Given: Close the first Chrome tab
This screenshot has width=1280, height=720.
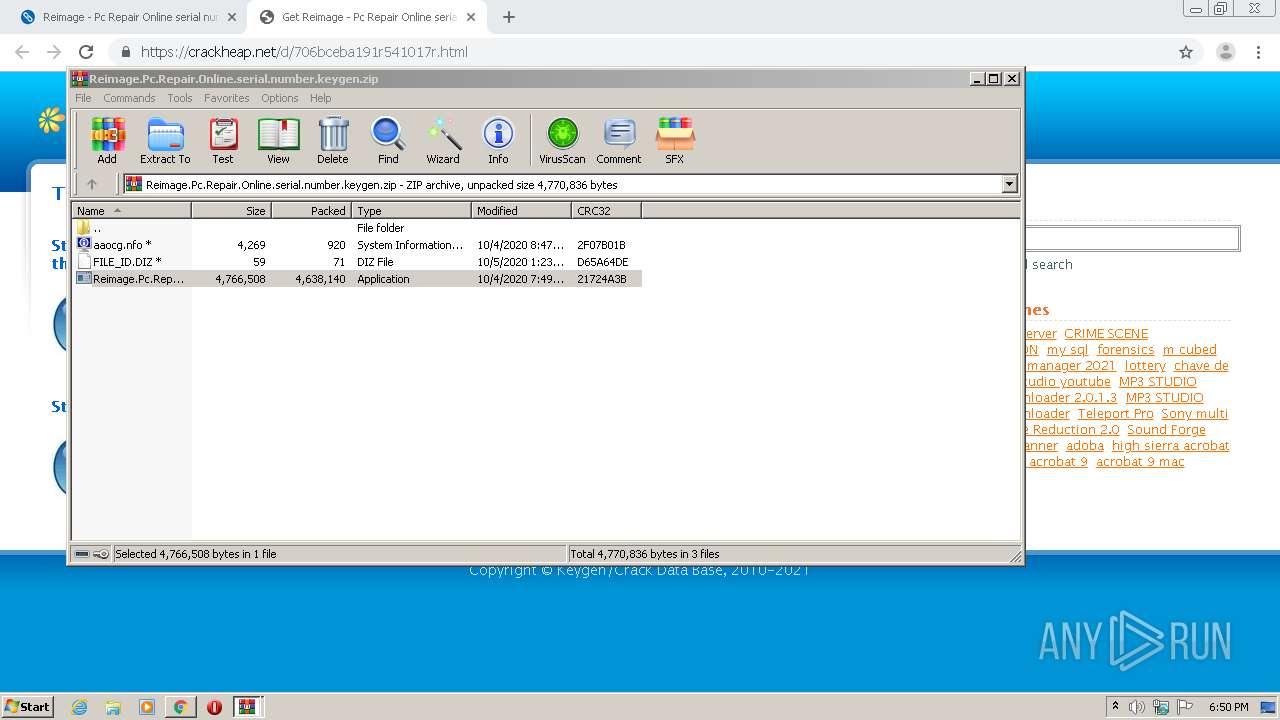Looking at the screenshot, I should tap(232, 17).
